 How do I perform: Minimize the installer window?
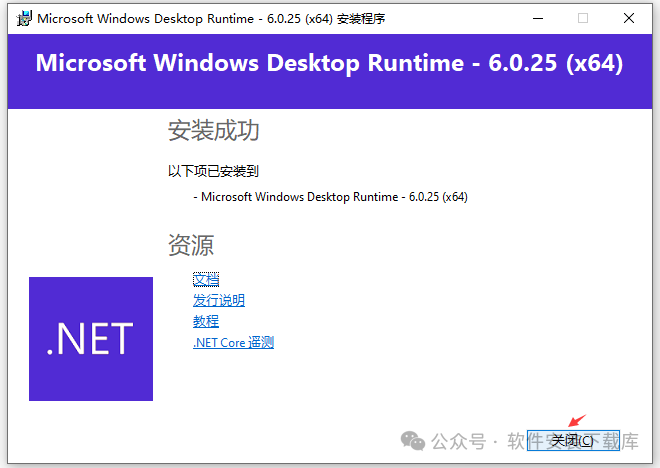538,19
